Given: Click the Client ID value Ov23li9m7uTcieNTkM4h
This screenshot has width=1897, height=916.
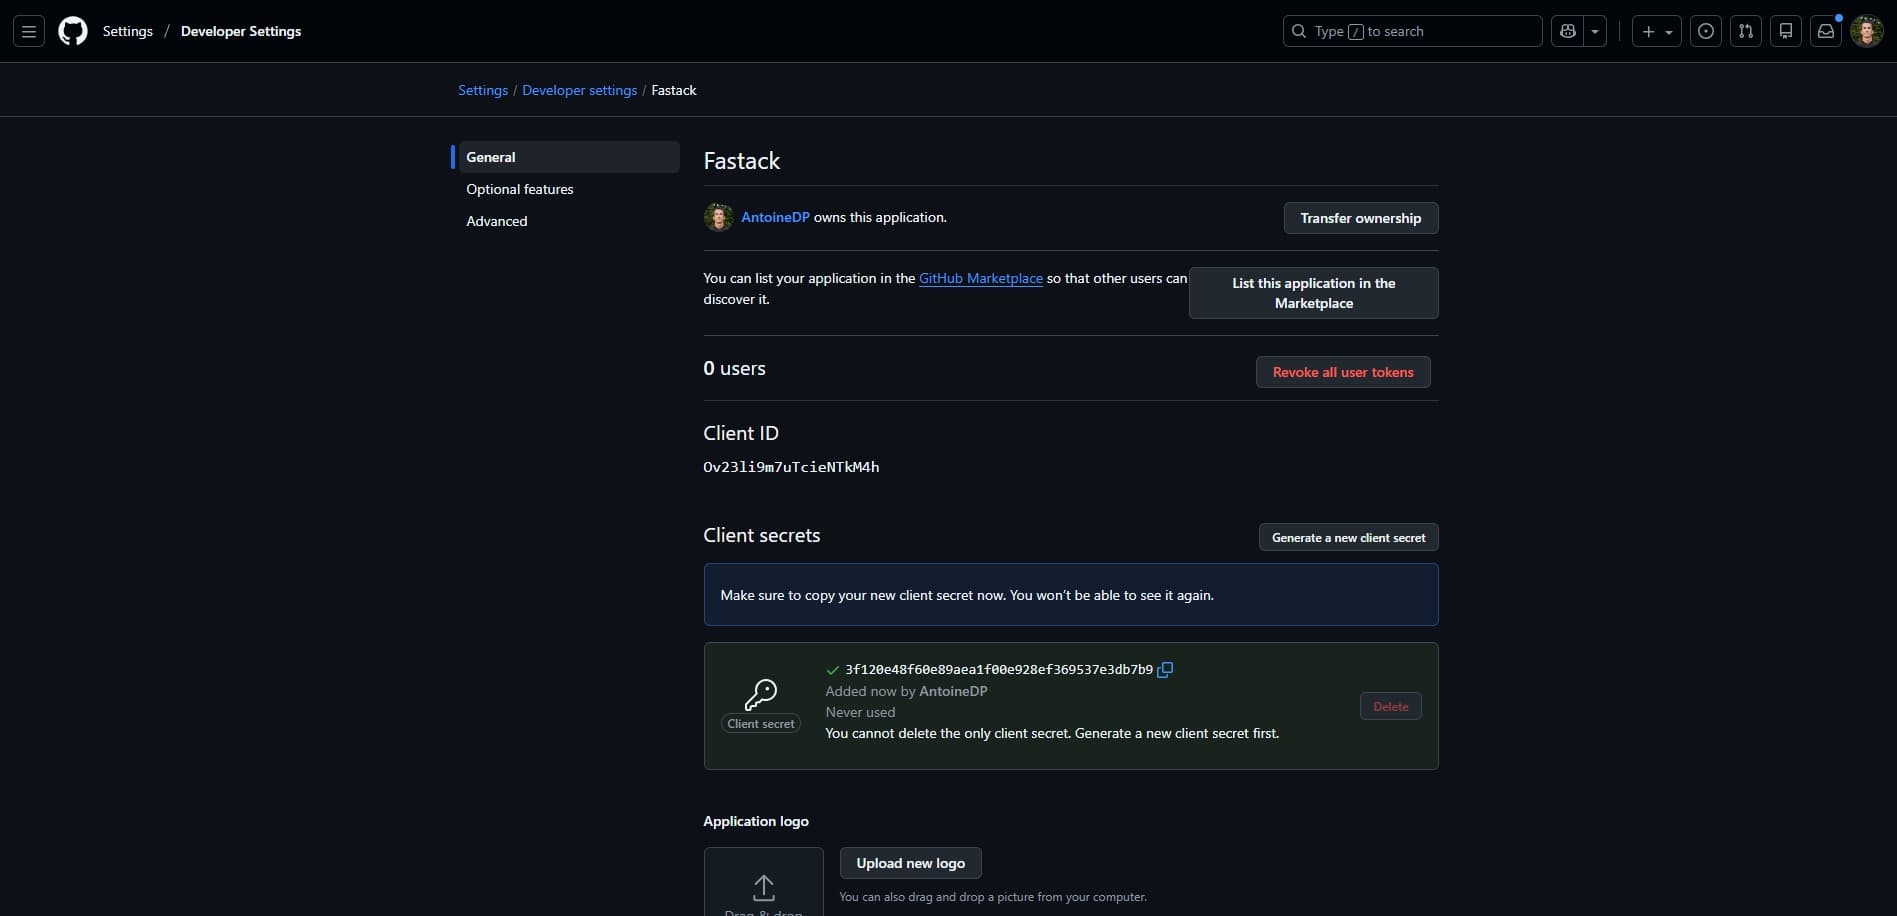Looking at the screenshot, I should (791, 467).
